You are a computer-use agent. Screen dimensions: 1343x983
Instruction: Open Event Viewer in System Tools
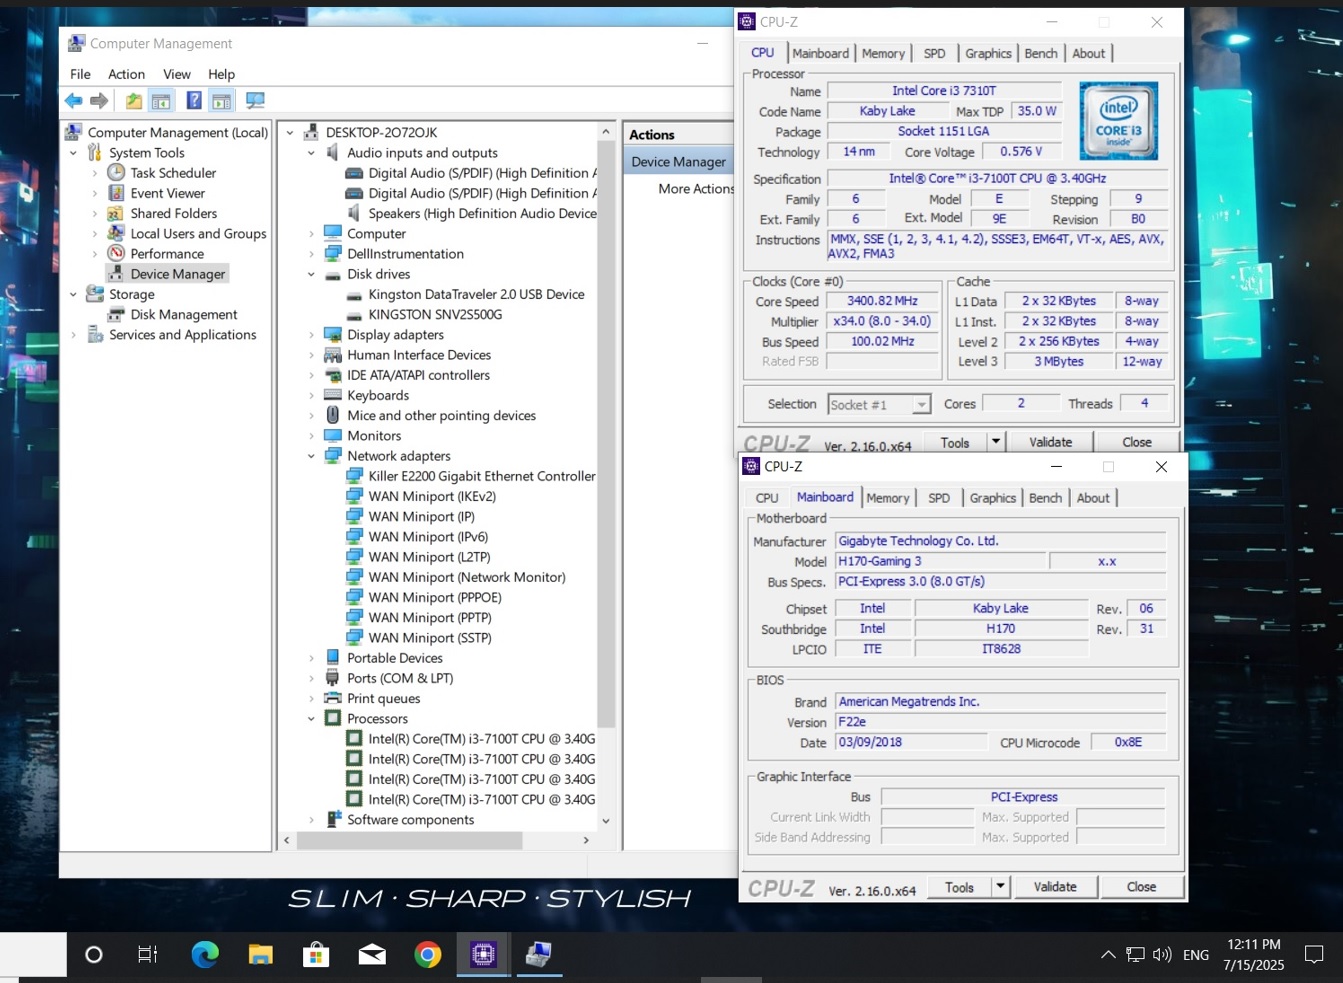(x=167, y=193)
